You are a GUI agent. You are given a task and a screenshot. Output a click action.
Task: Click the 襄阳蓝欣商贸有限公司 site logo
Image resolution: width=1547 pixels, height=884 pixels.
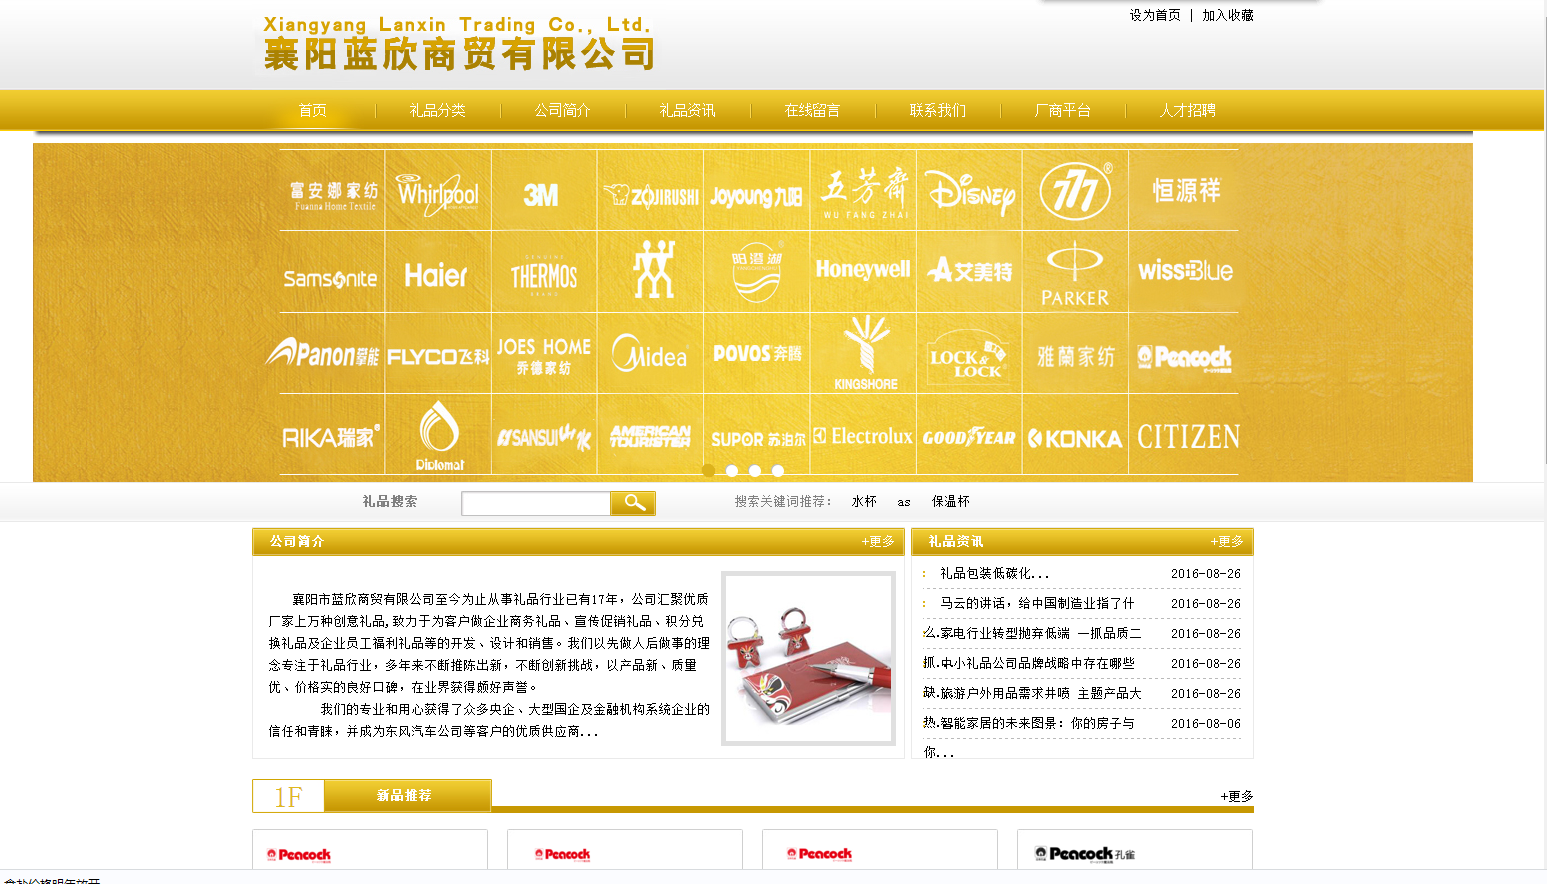point(459,43)
